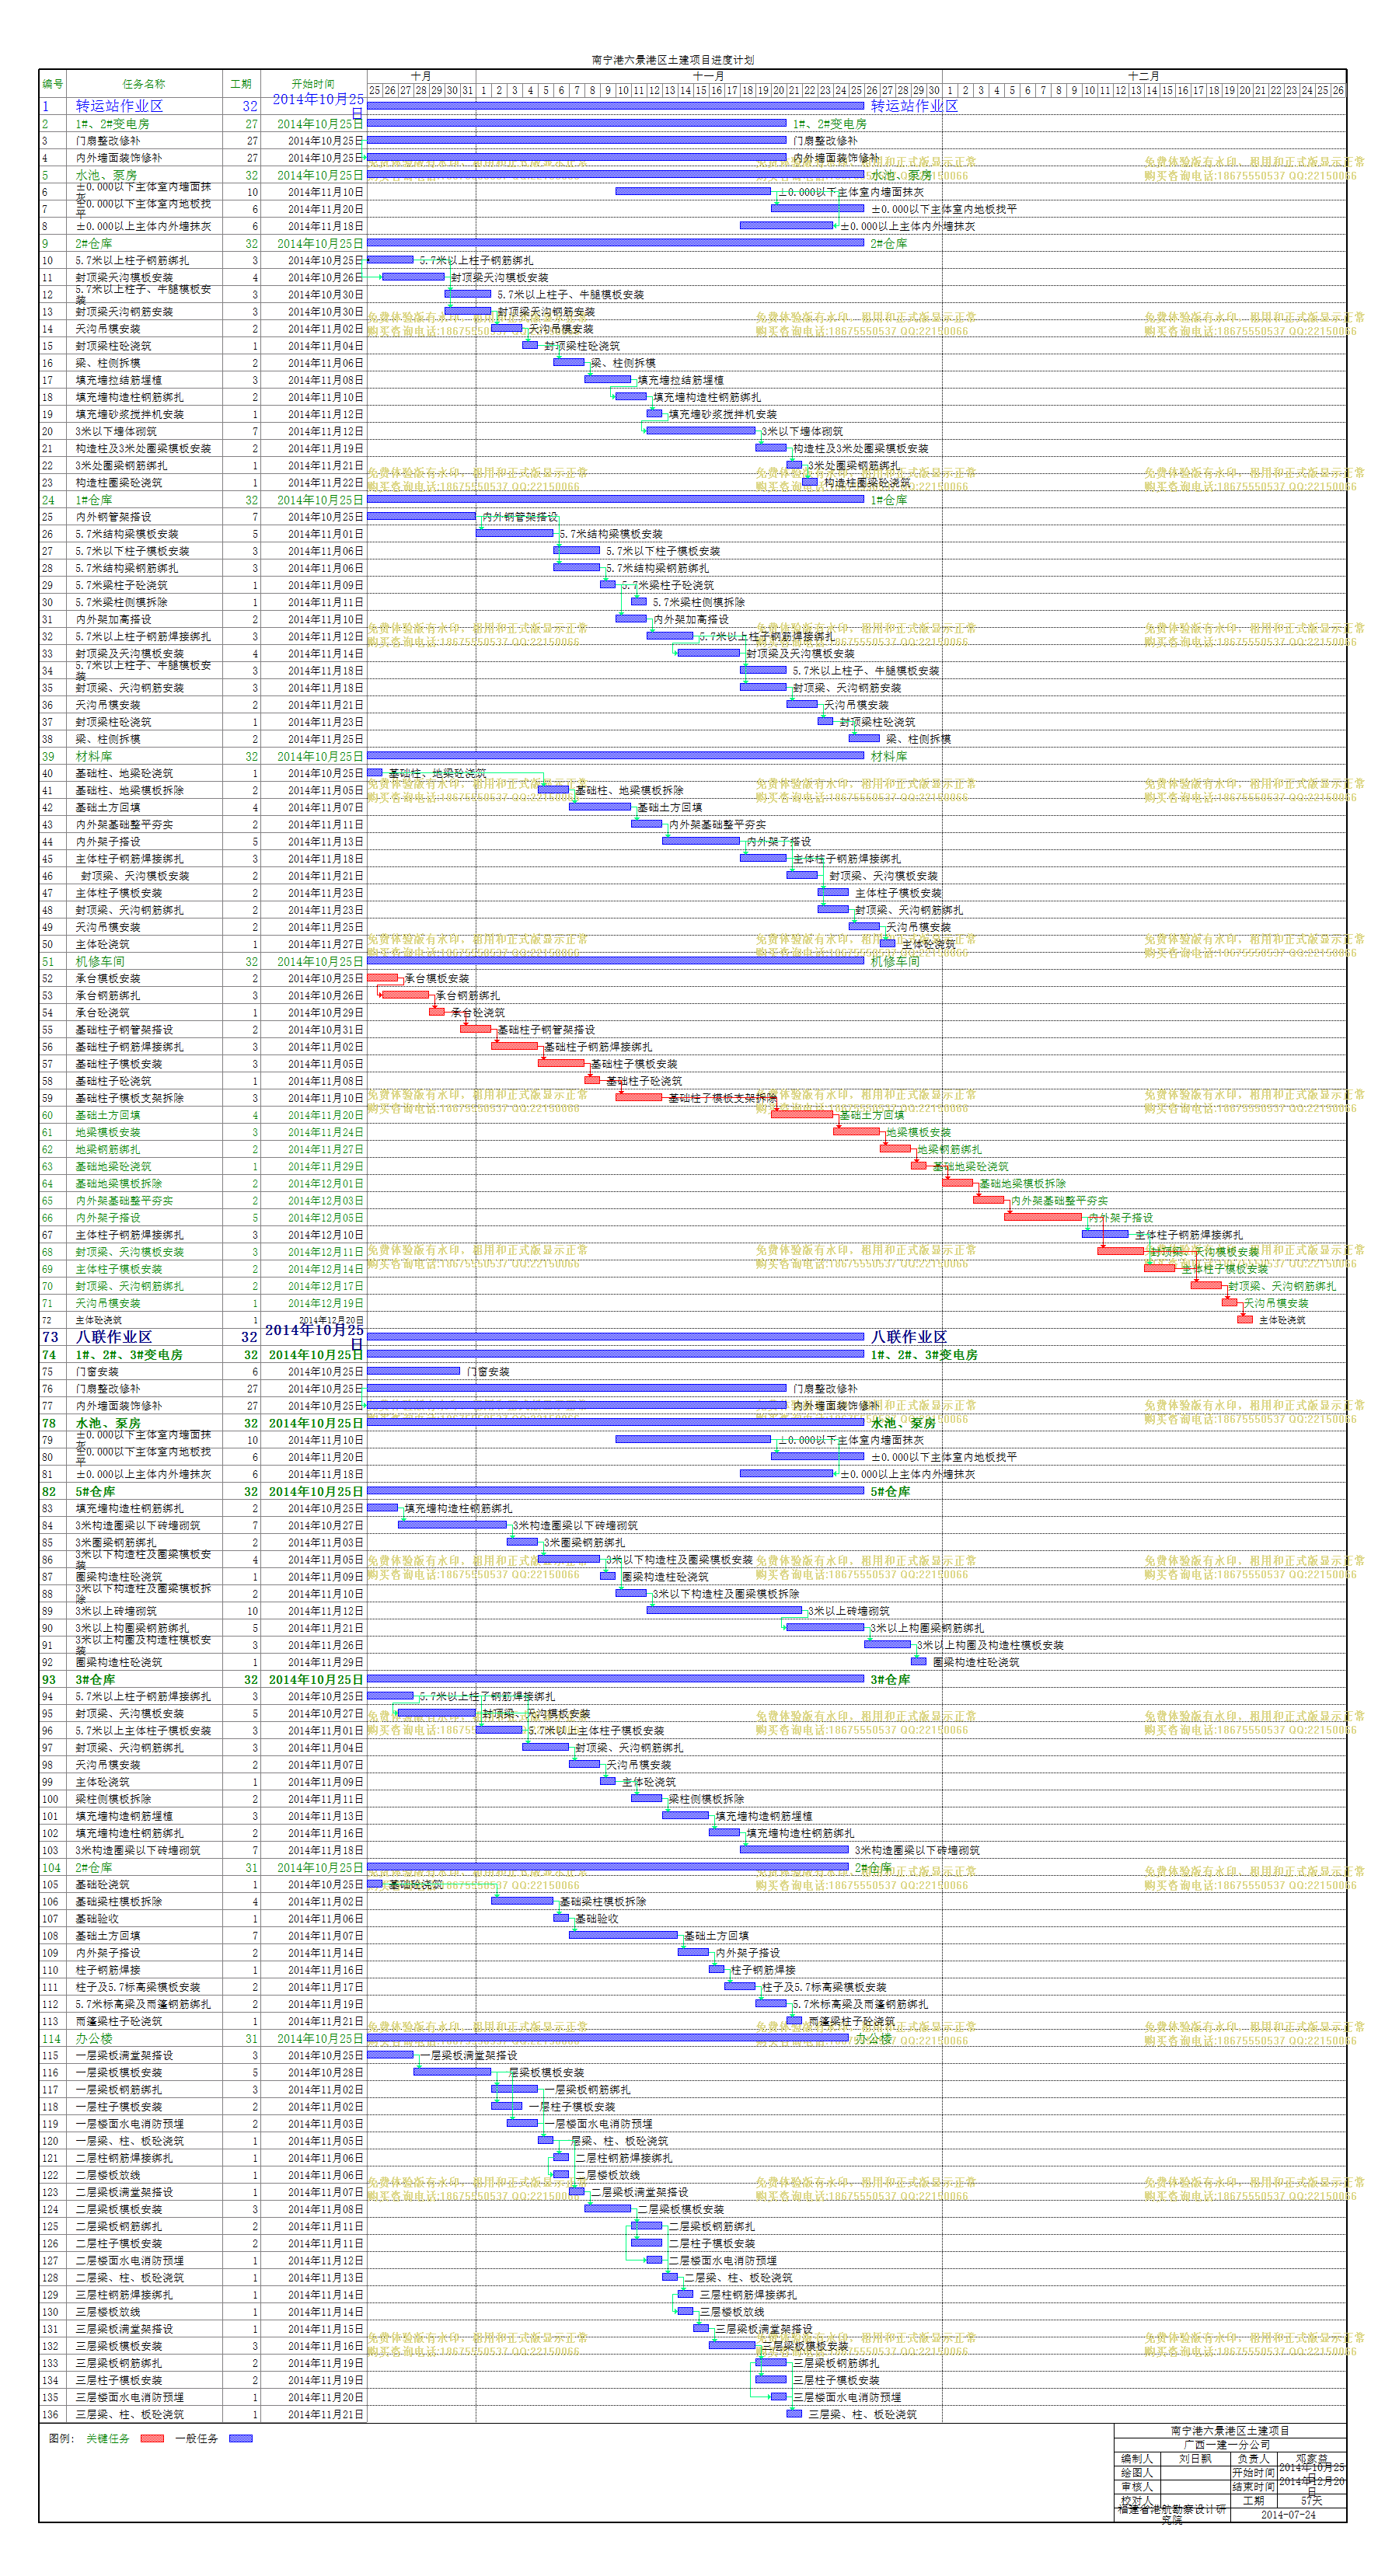Select row 75 task name 门窗安装
This screenshot has width=1385, height=2576.
click(97, 1372)
